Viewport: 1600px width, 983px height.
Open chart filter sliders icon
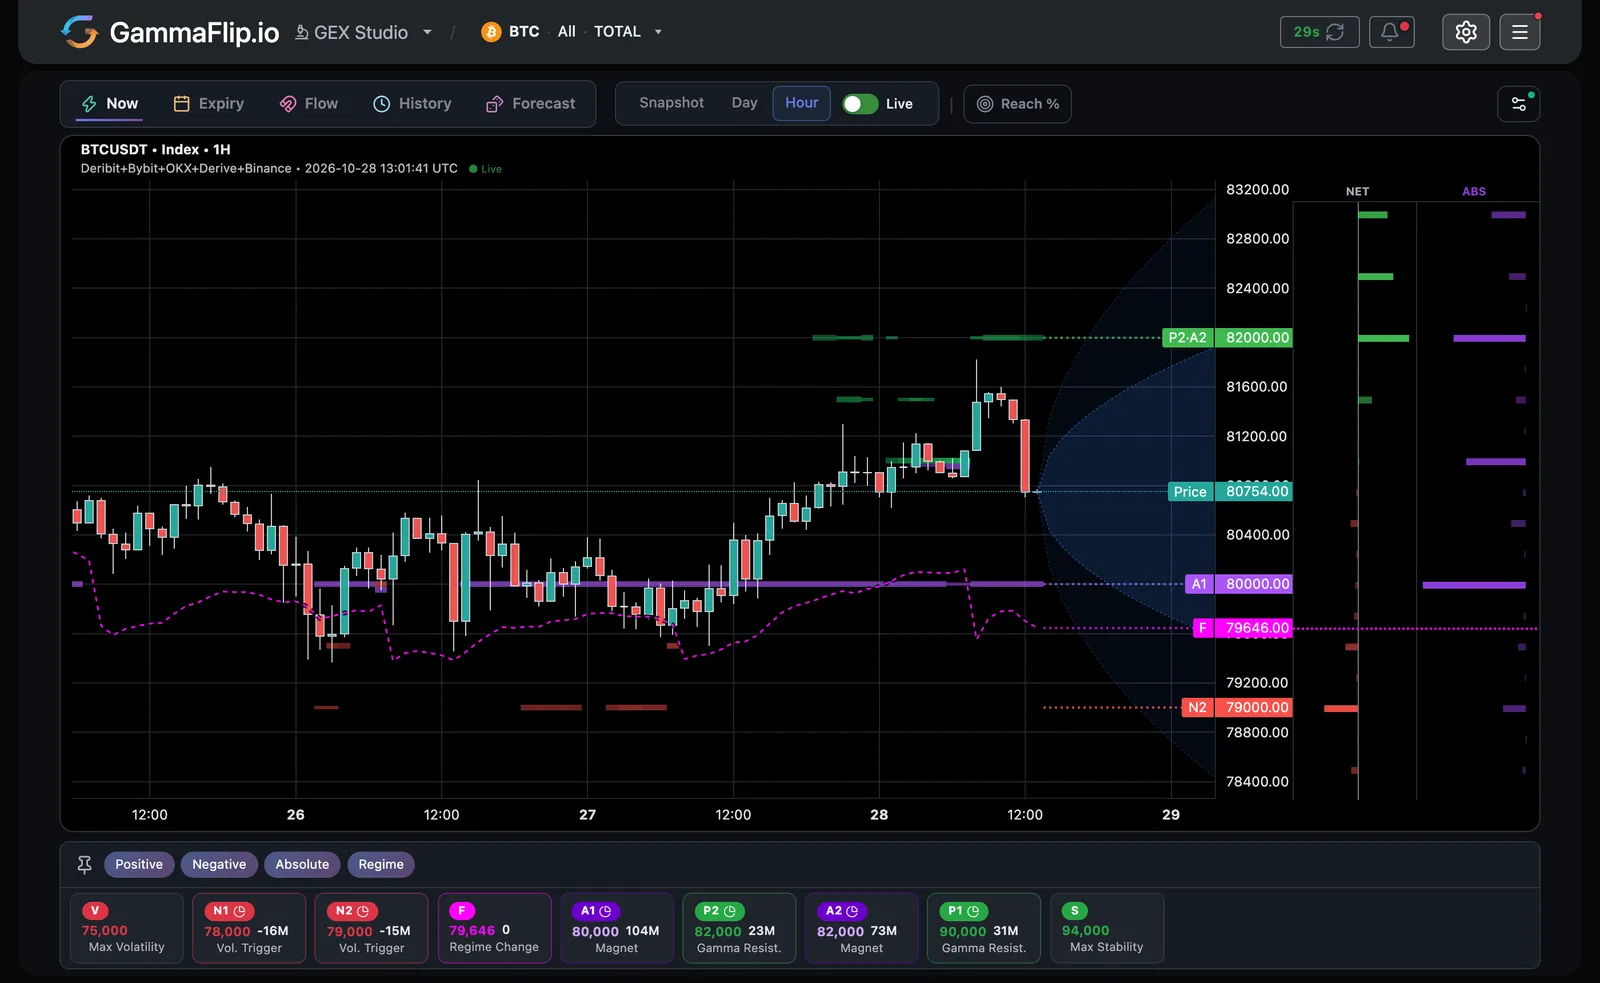coord(1518,104)
